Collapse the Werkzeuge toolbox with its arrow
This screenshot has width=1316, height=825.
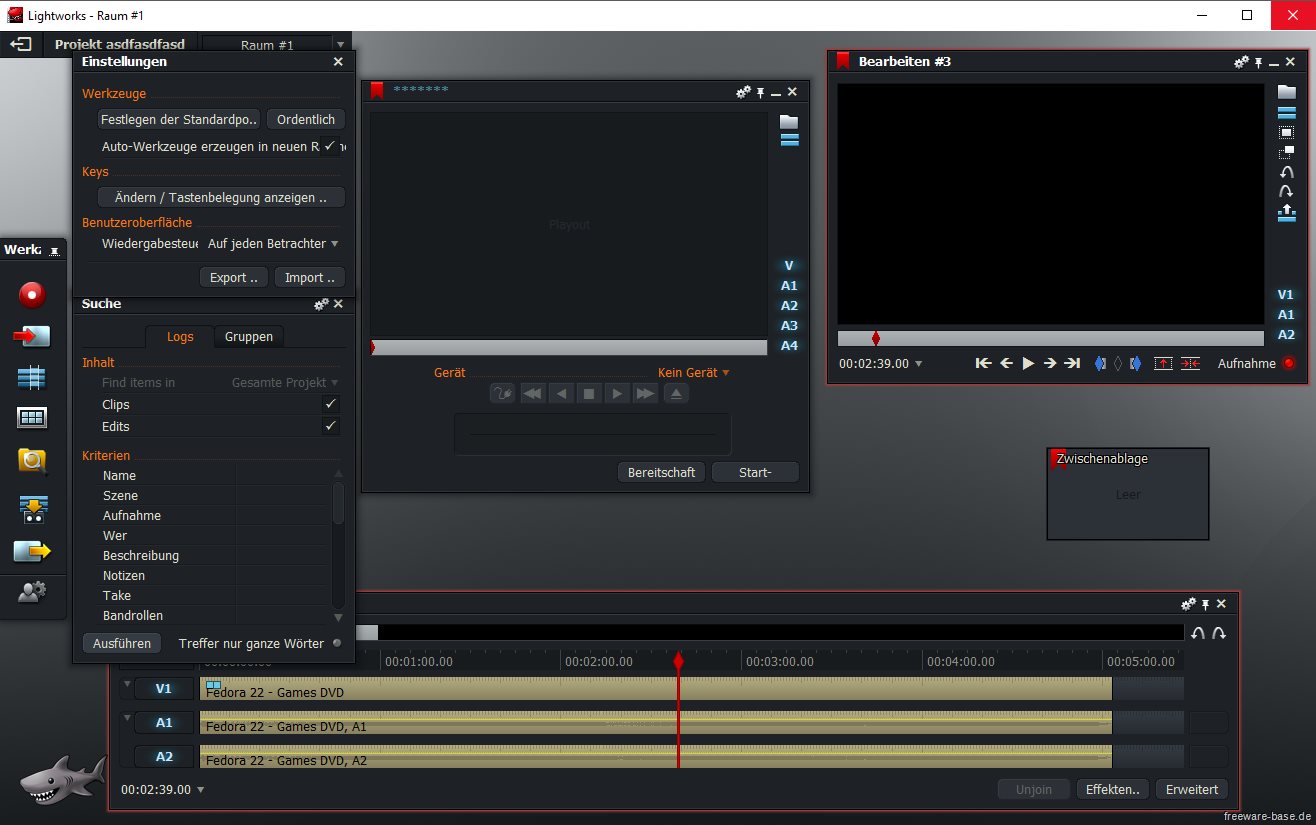click(x=54, y=251)
